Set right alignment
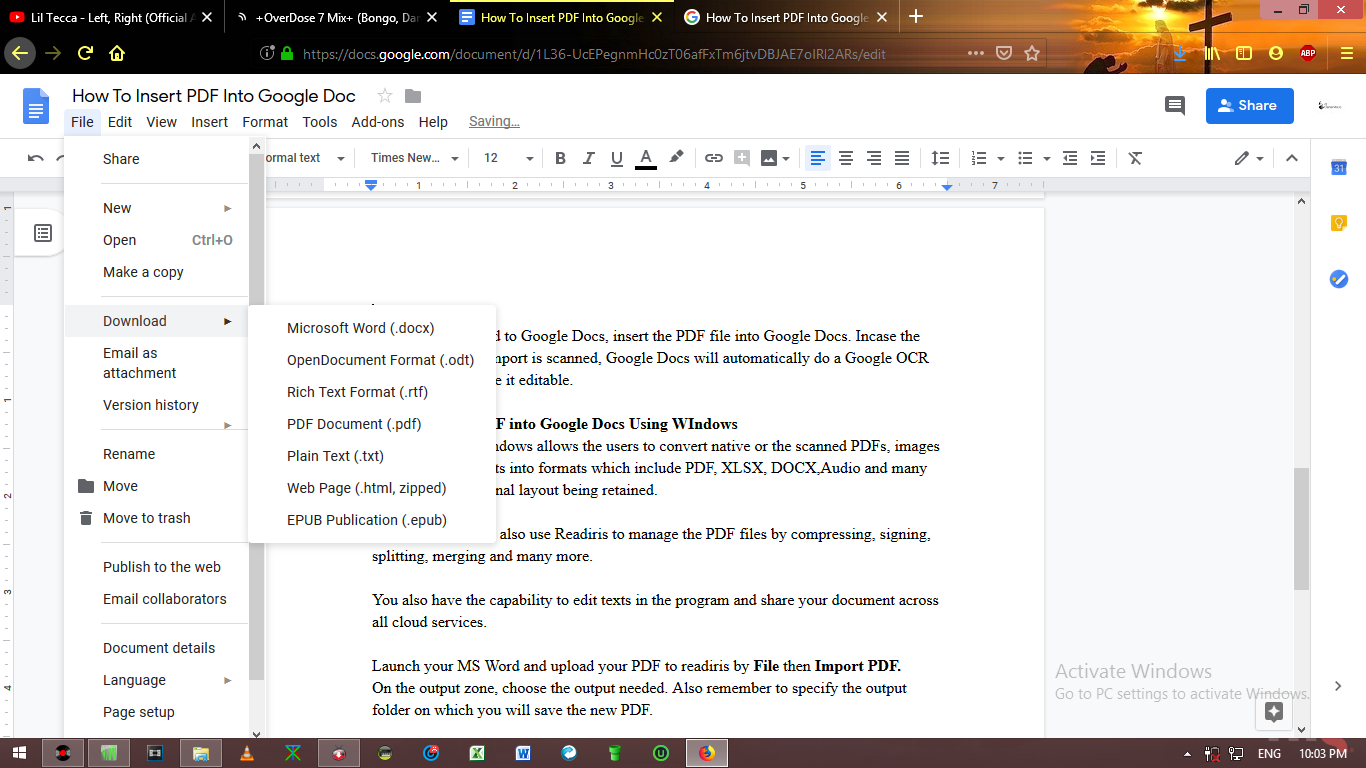This screenshot has height=768, width=1366. [874, 158]
